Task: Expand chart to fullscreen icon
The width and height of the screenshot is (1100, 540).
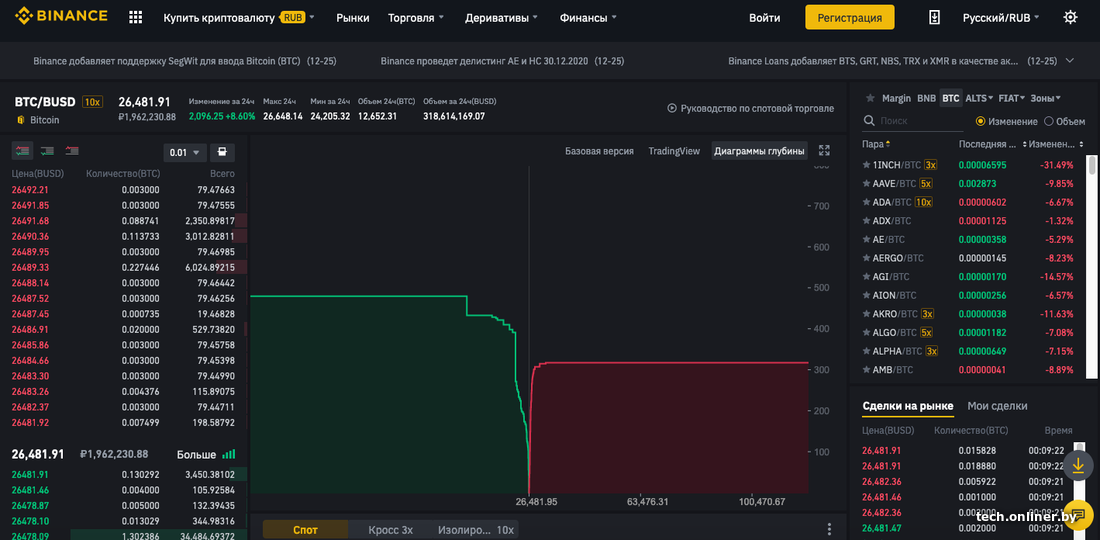Action: (824, 151)
